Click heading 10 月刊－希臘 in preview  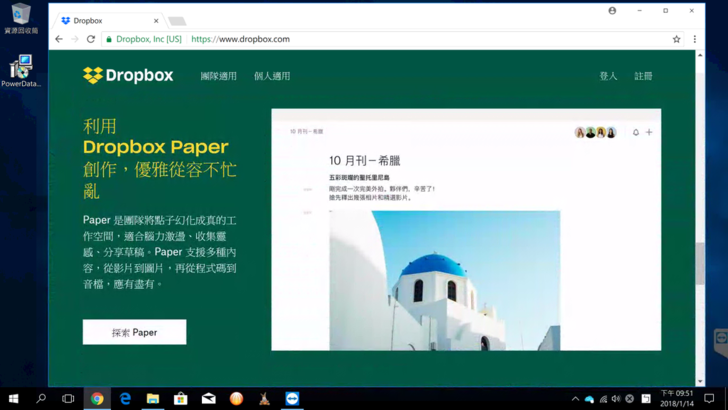tap(364, 161)
